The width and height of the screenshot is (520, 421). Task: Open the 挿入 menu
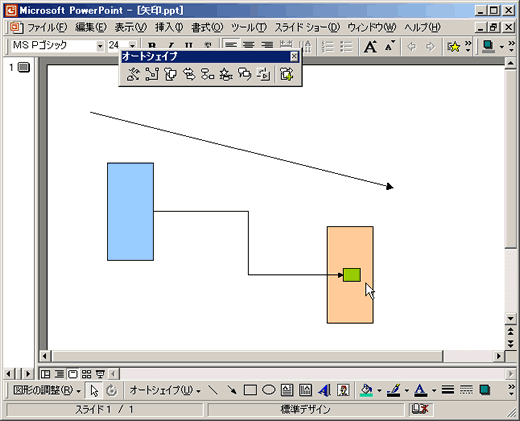(x=169, y=27)
